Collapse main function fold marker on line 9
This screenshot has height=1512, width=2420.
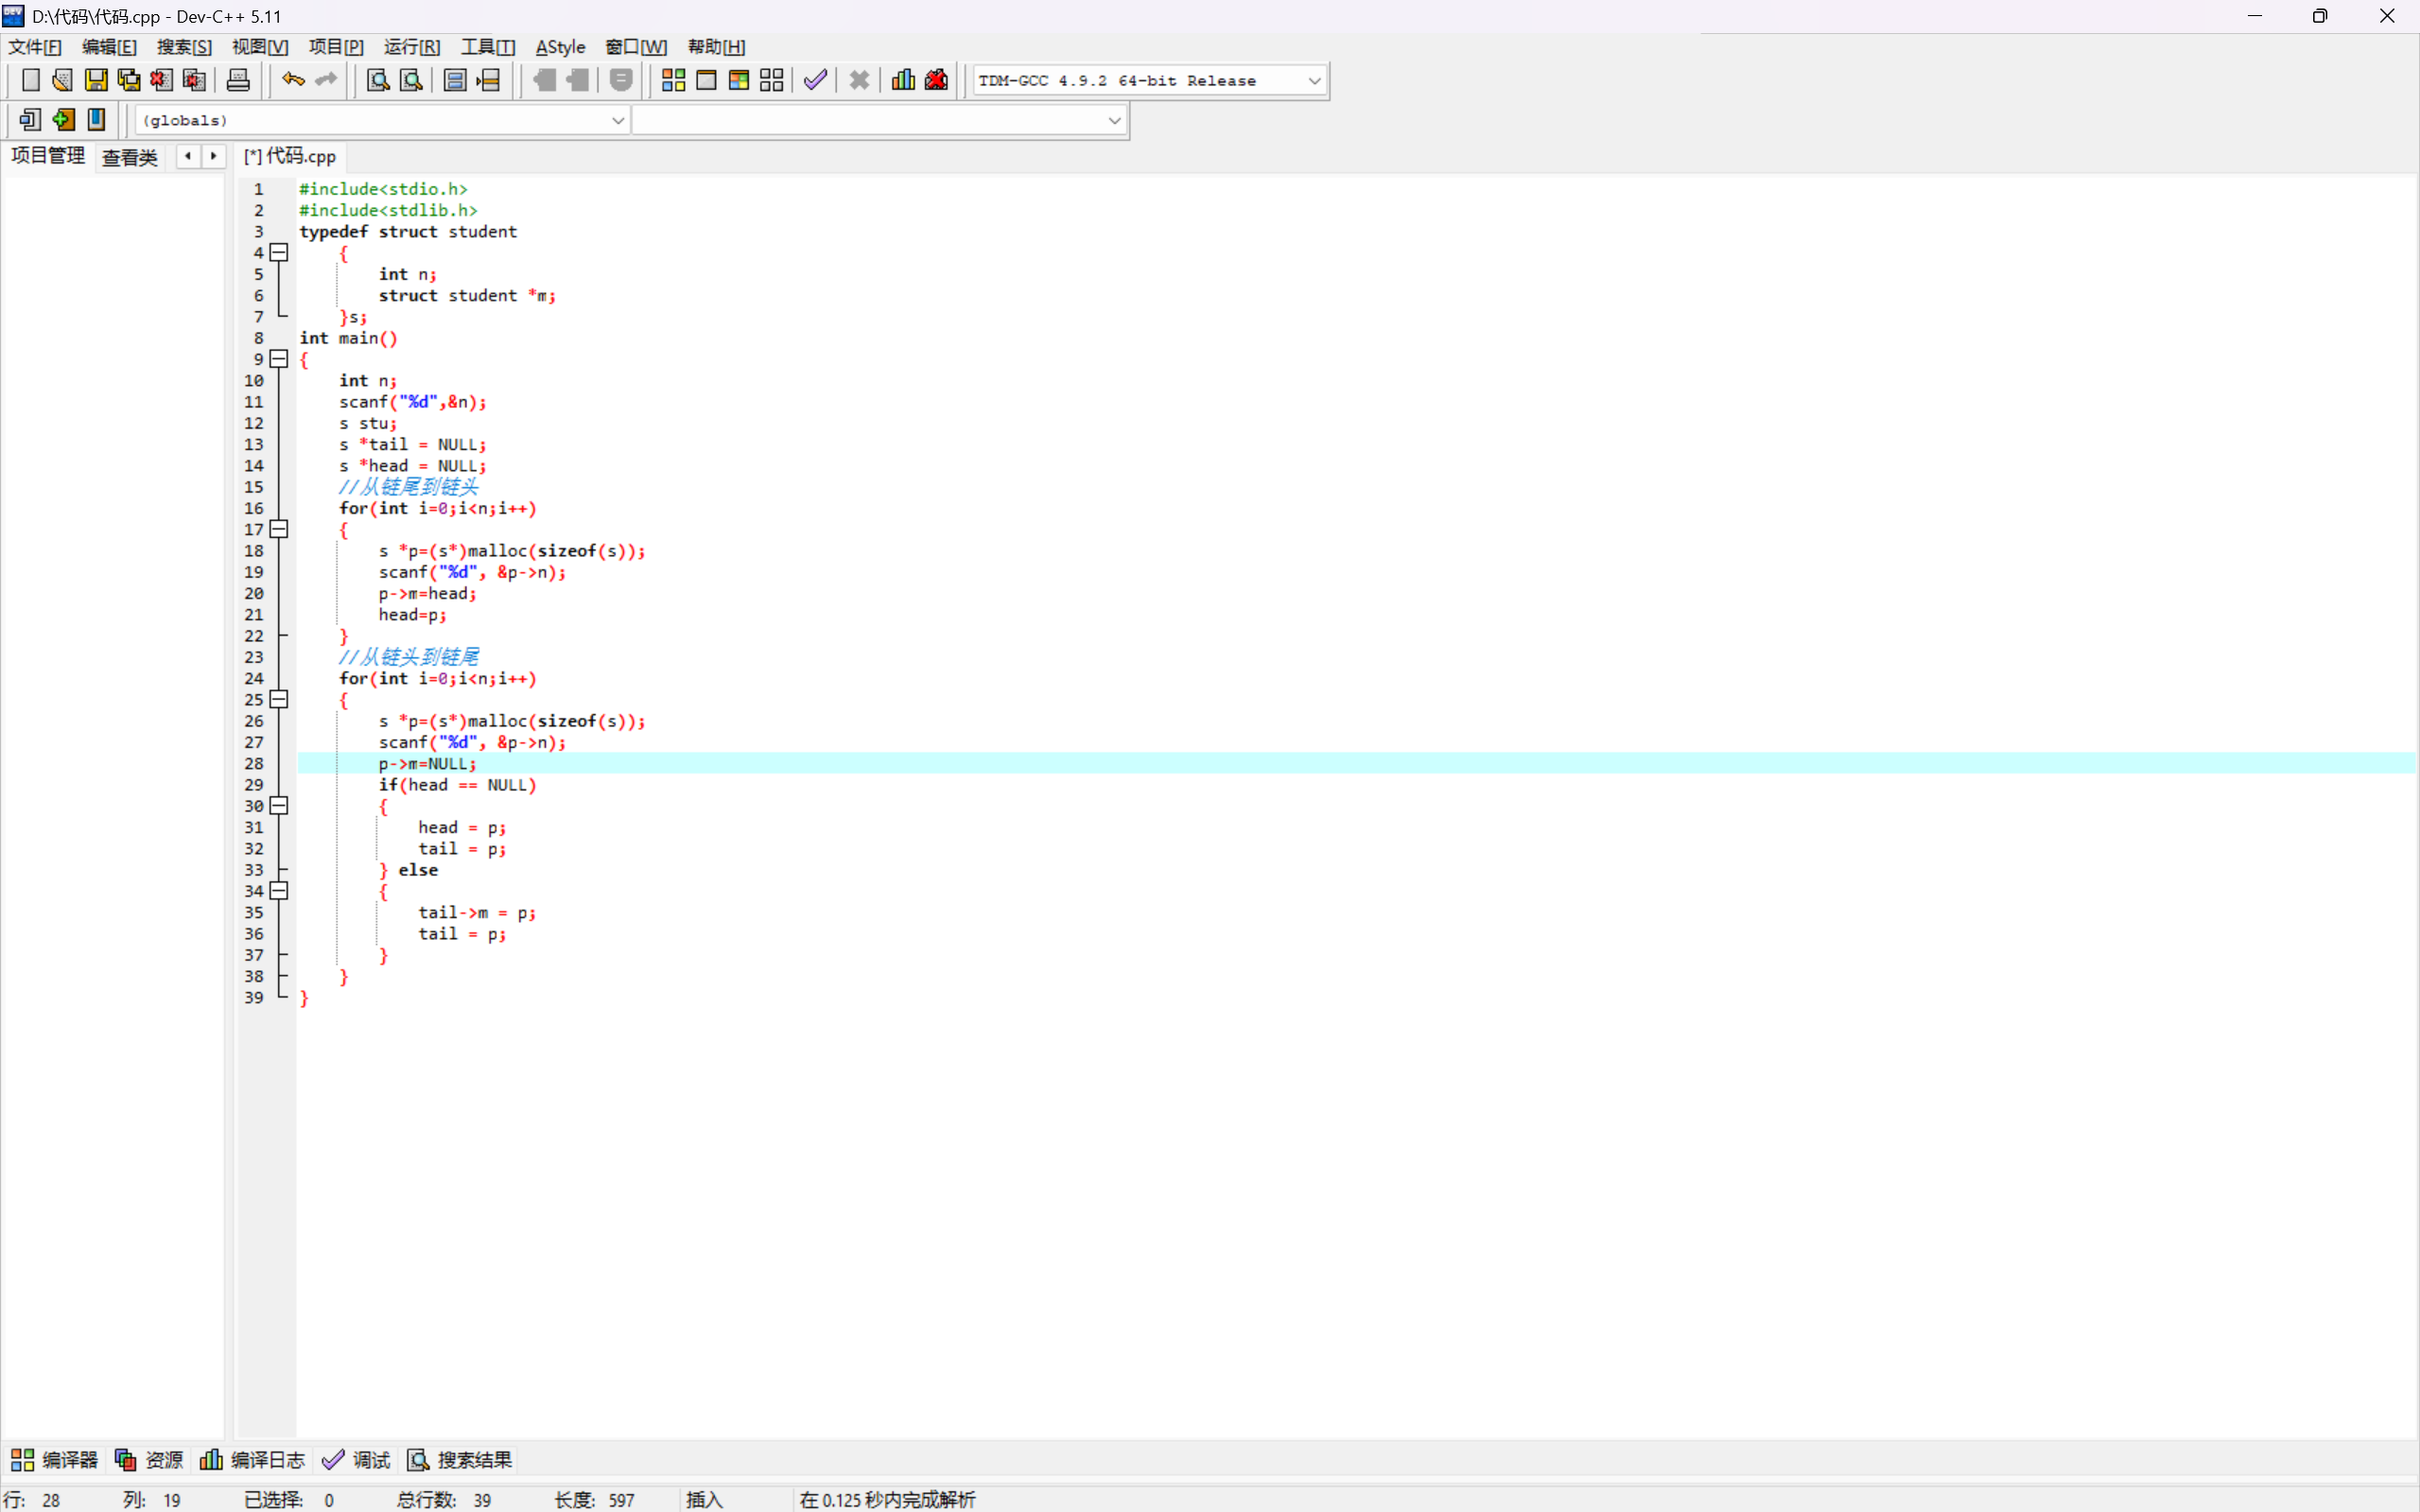(280, 359)
